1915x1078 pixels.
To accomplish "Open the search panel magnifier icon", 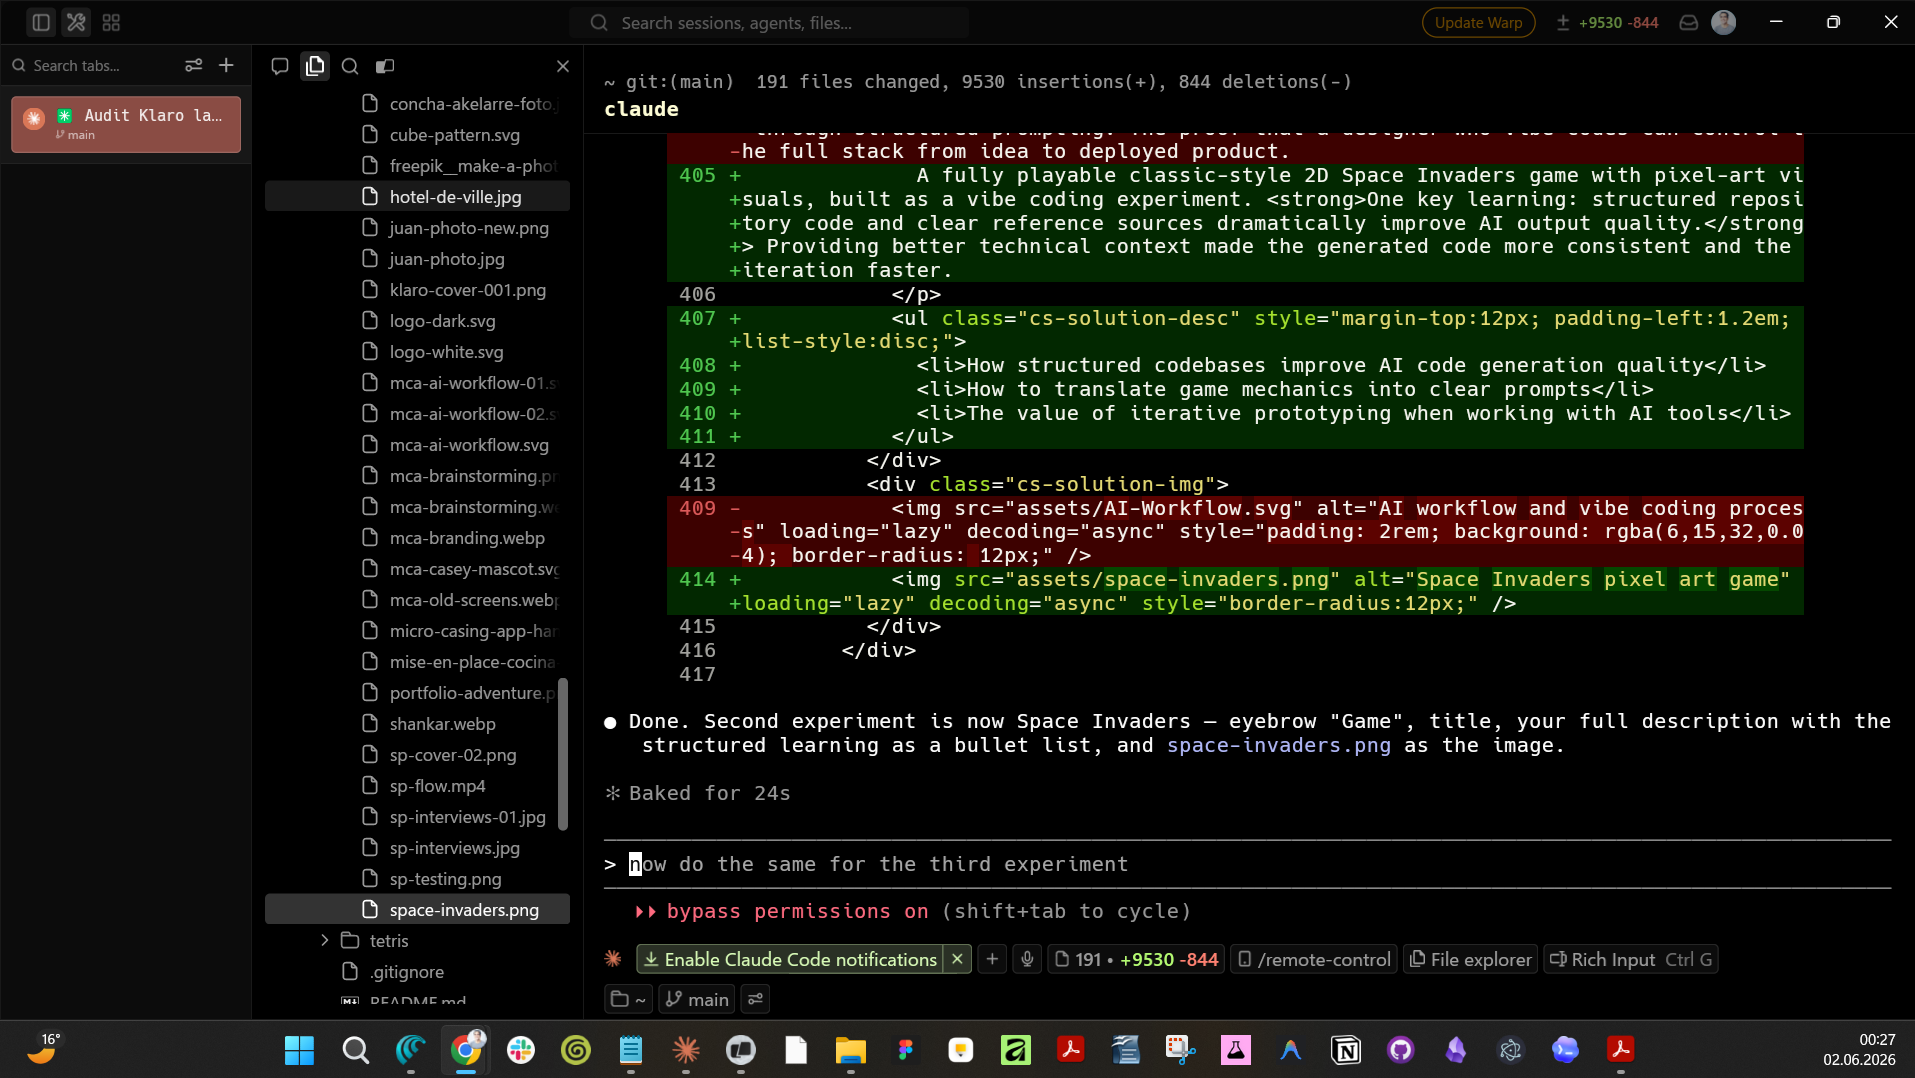I will 350,66.
